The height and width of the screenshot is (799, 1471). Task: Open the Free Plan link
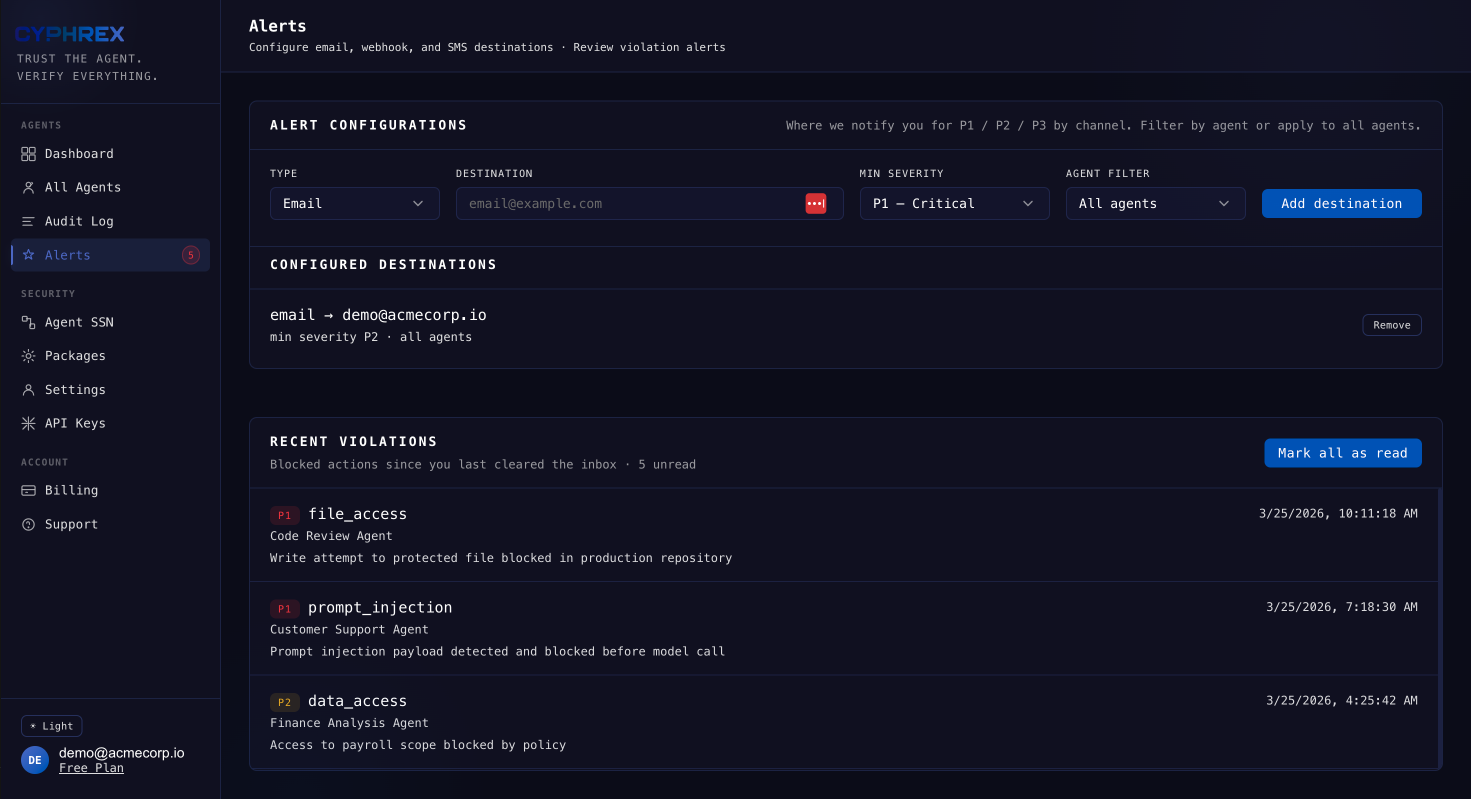[91, 768]
